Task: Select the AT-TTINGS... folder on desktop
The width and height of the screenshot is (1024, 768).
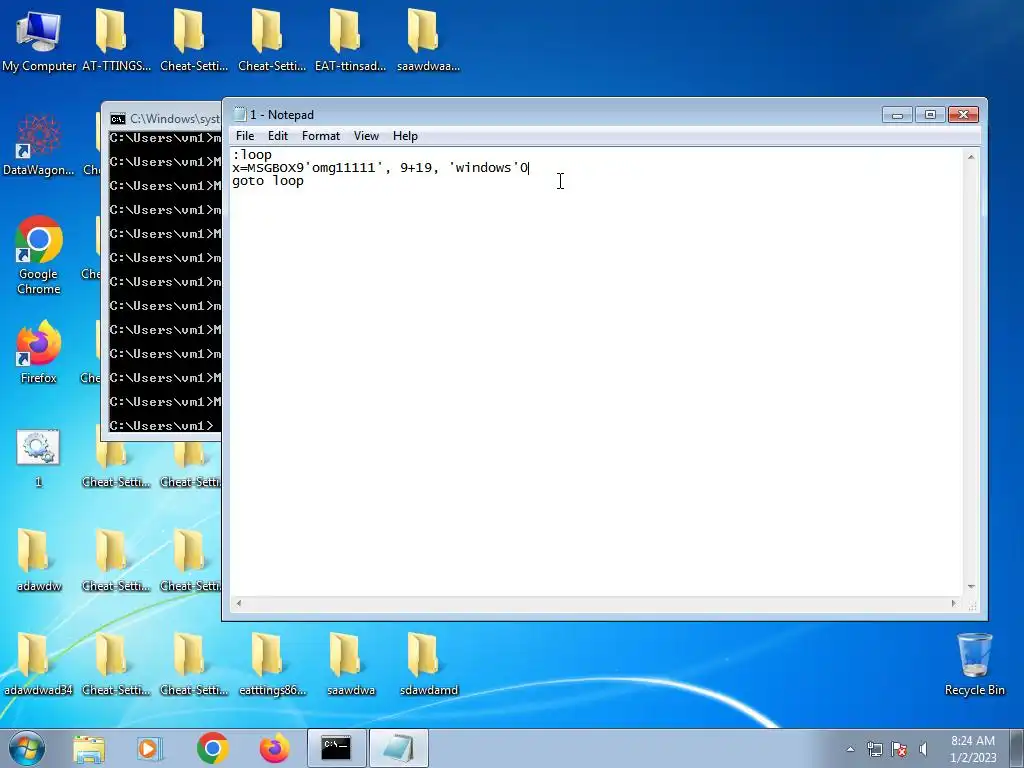Action: tap(116, 39)
